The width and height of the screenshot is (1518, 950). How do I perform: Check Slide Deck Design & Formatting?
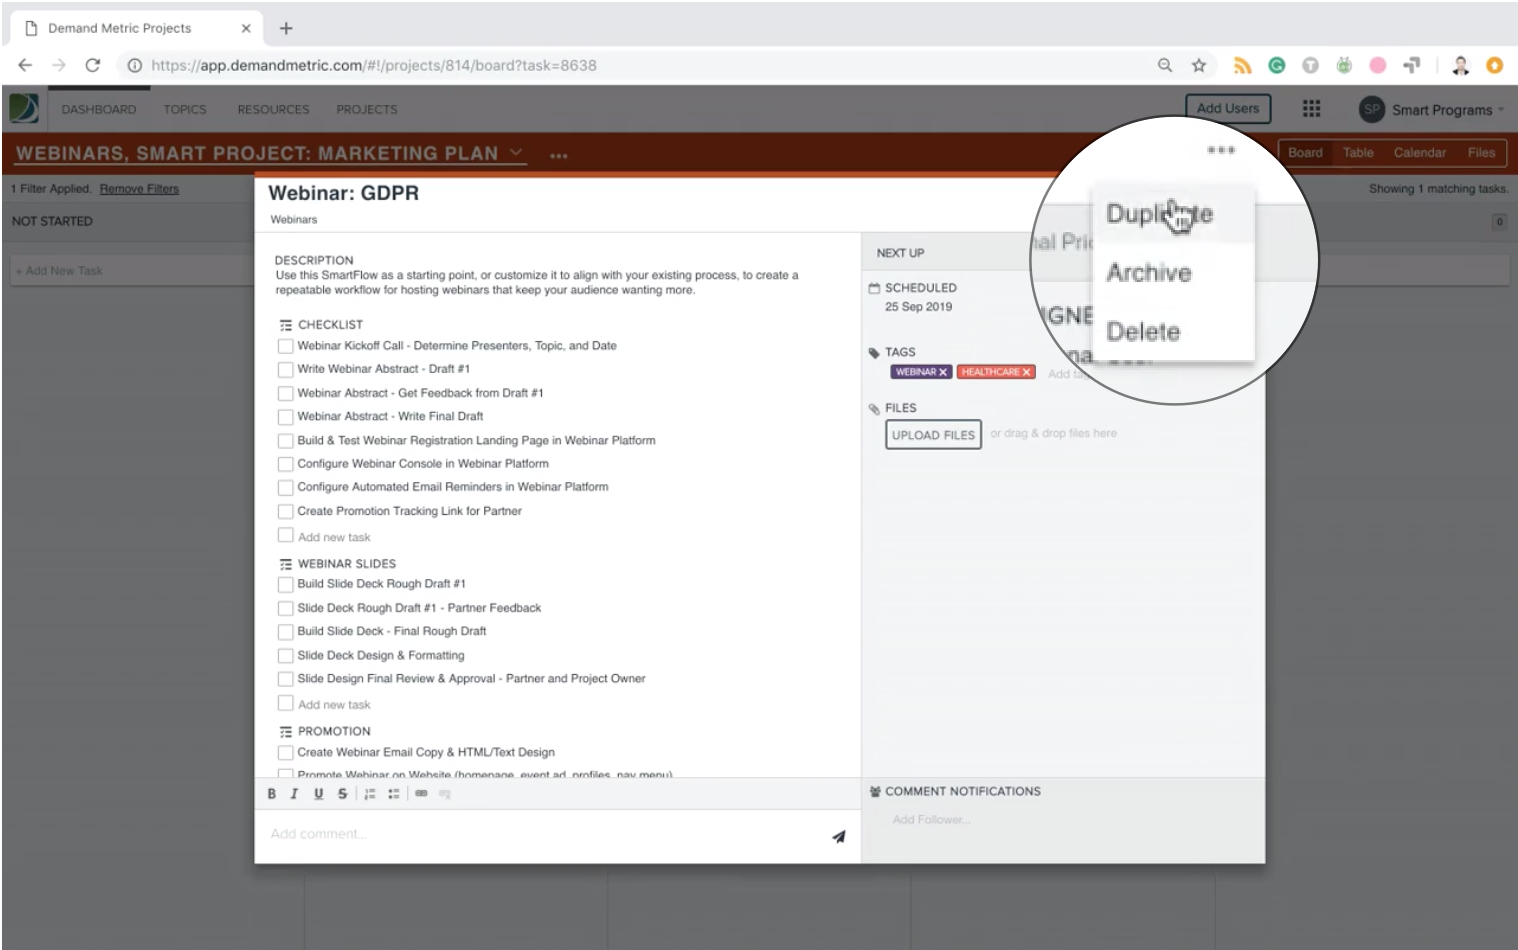click(x=285, y=656)
